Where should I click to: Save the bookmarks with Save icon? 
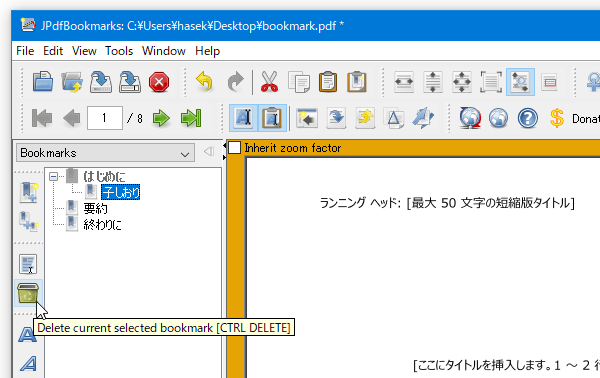point(101,81)
